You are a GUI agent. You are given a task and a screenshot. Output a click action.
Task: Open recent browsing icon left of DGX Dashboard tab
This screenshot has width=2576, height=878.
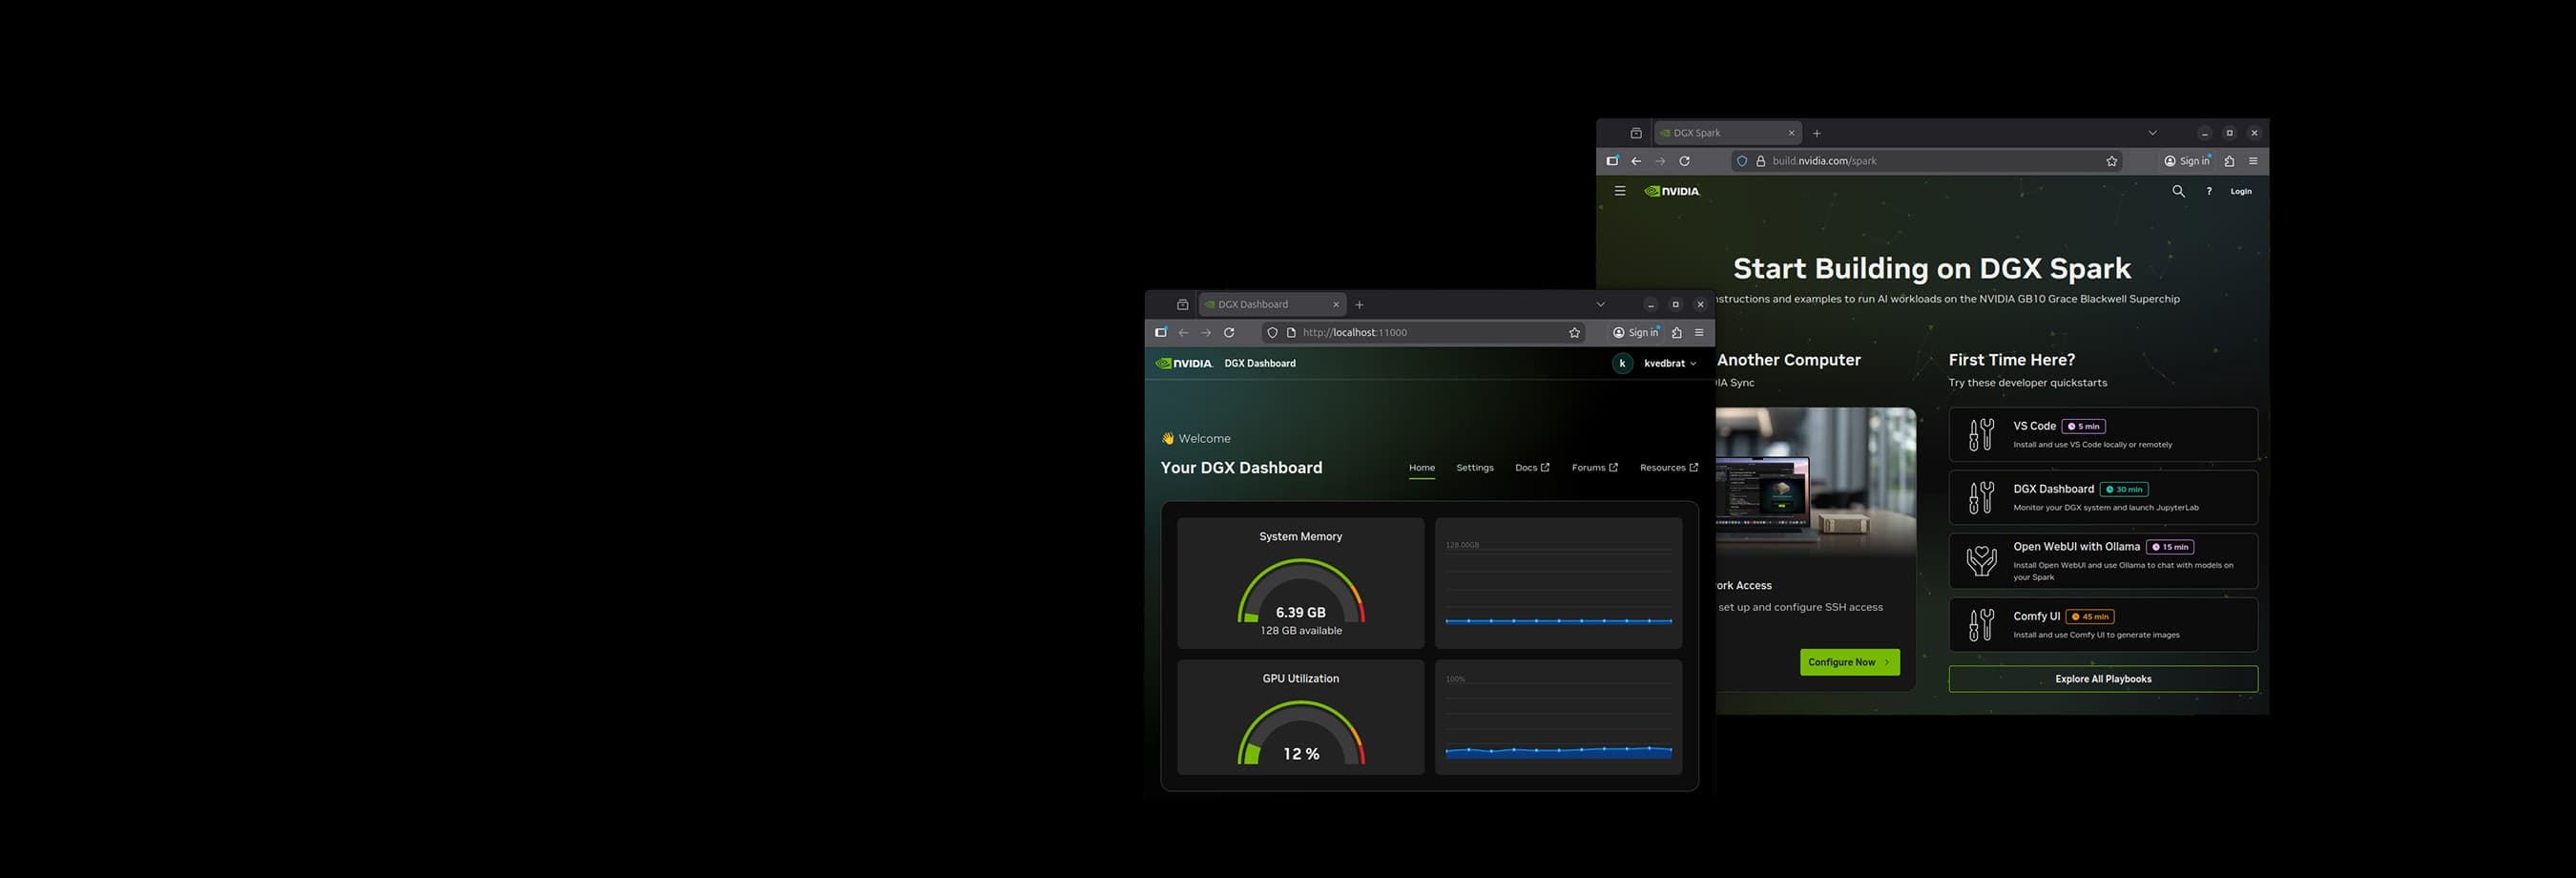(1182, 305)
